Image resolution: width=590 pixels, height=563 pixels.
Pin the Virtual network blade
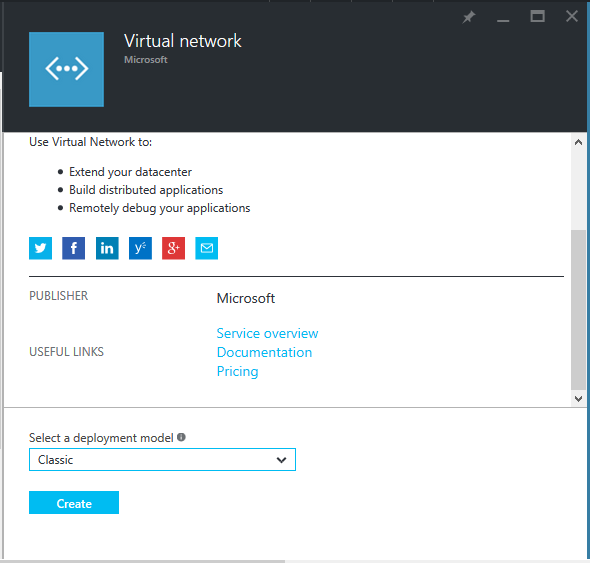point(469,17)
